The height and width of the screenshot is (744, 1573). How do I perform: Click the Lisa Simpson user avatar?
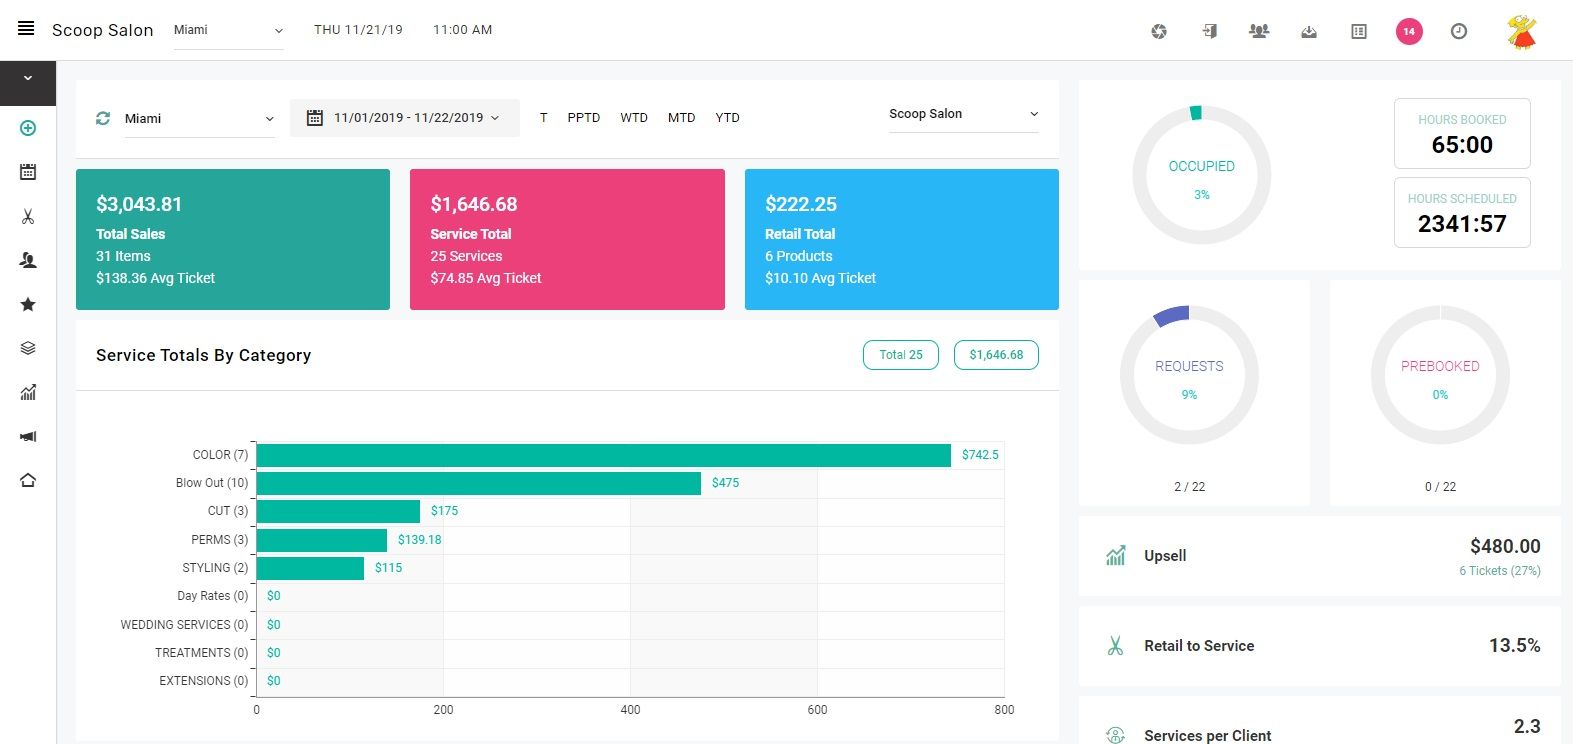pos(1521,31)
